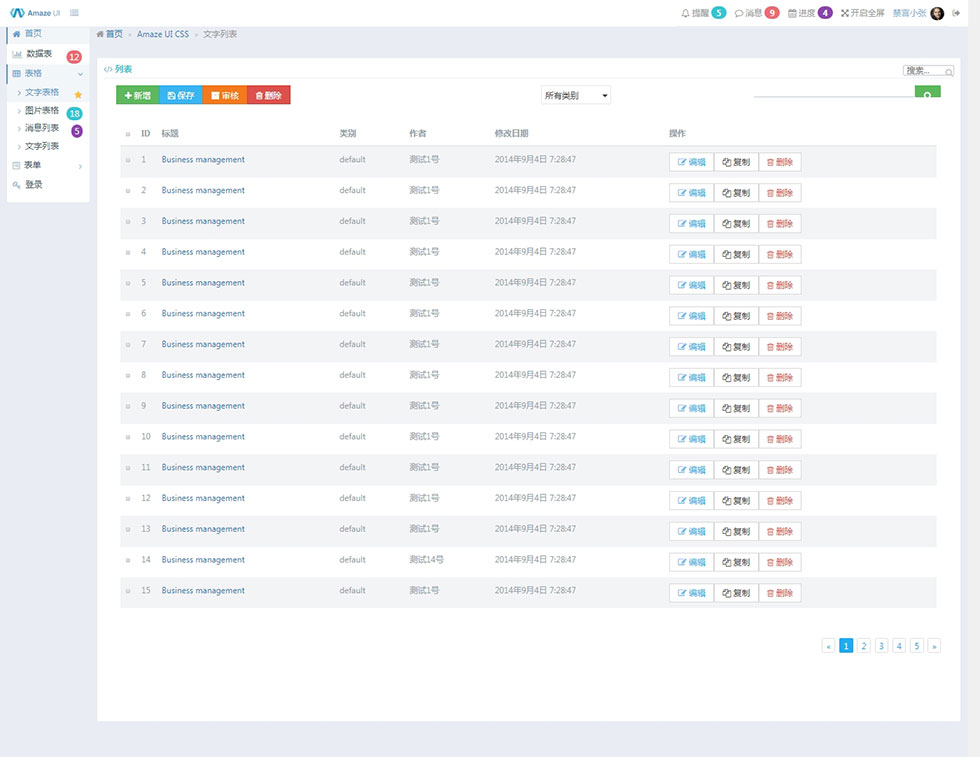980x757 pixels.
Task: Open 图片表格 in the sidebar submenu
Action: pyautogui.click(x=41, y=110)
